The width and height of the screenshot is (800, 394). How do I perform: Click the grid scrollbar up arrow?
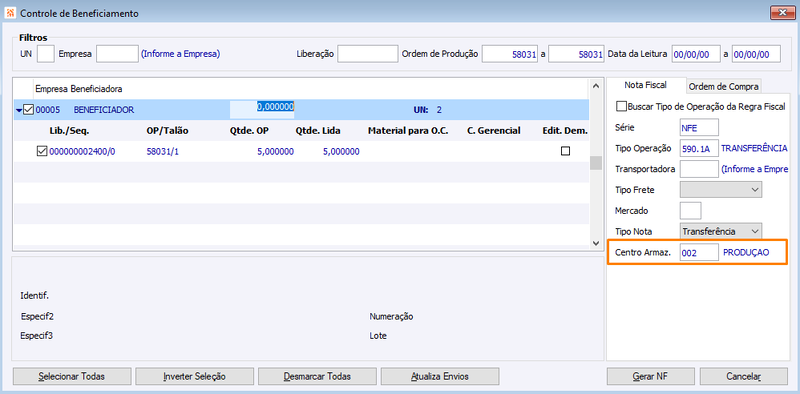[595, 87]
